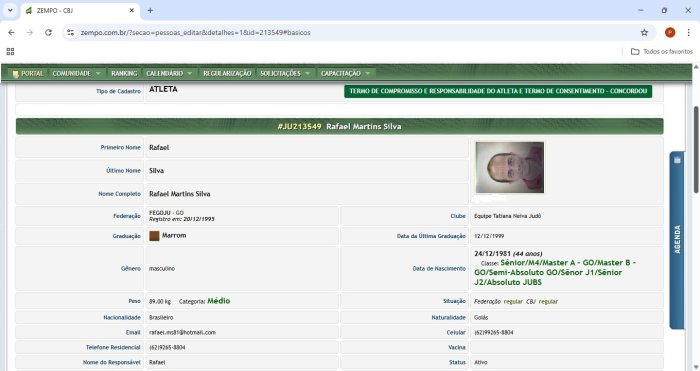Expand the CAPACITAÇÃO menu

pyautogui.click(x=346, y=73)
